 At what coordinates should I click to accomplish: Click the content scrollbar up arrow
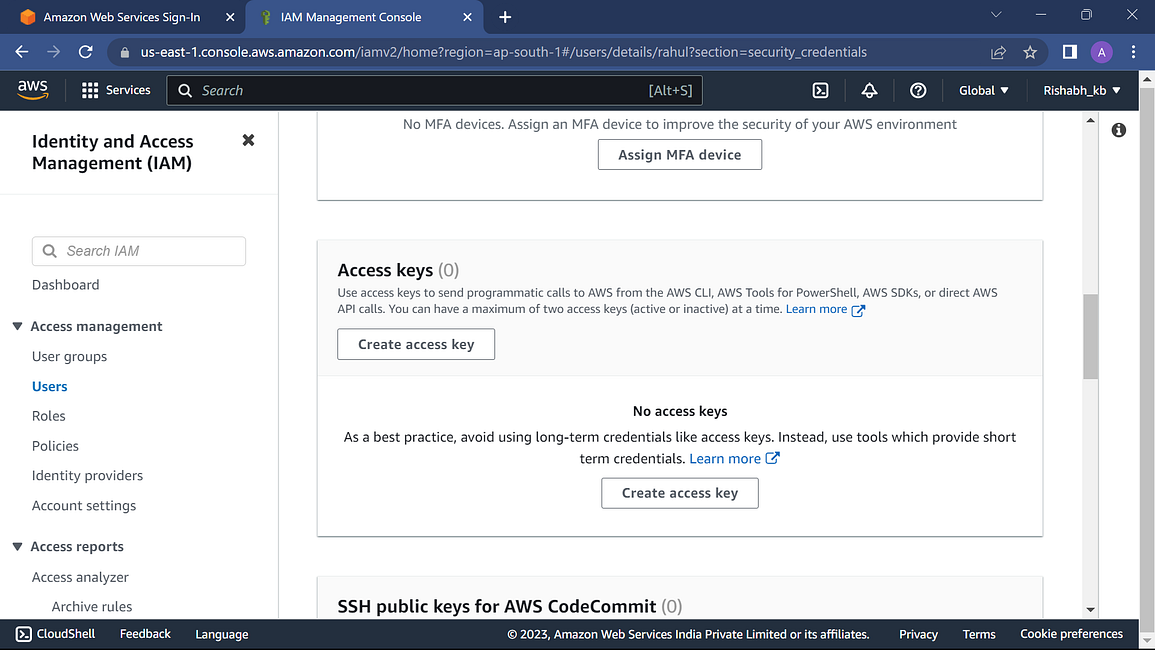pyautogui.click(x=1090, y=120)
